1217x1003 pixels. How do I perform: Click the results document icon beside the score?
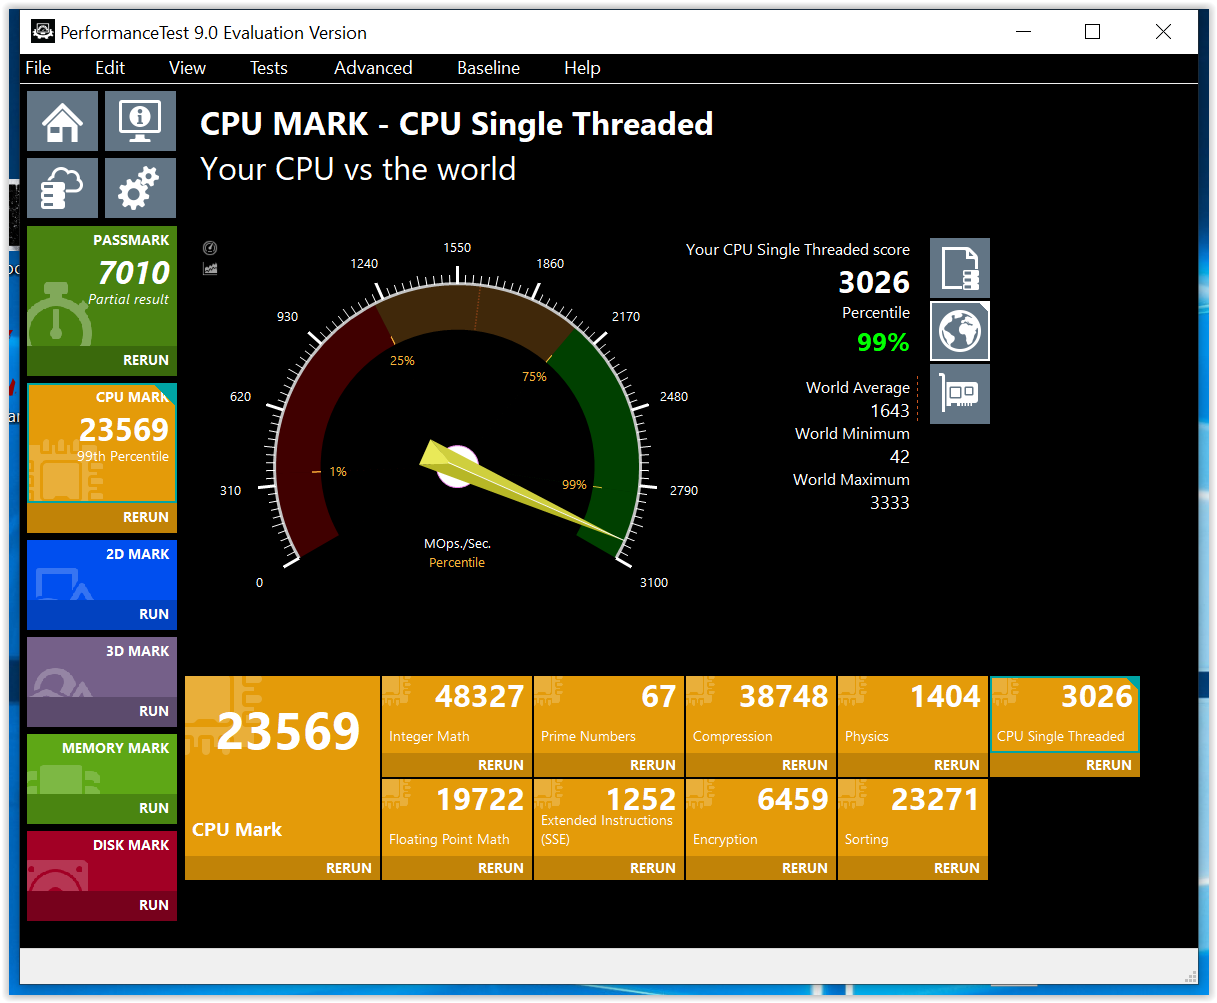(960, 268)
